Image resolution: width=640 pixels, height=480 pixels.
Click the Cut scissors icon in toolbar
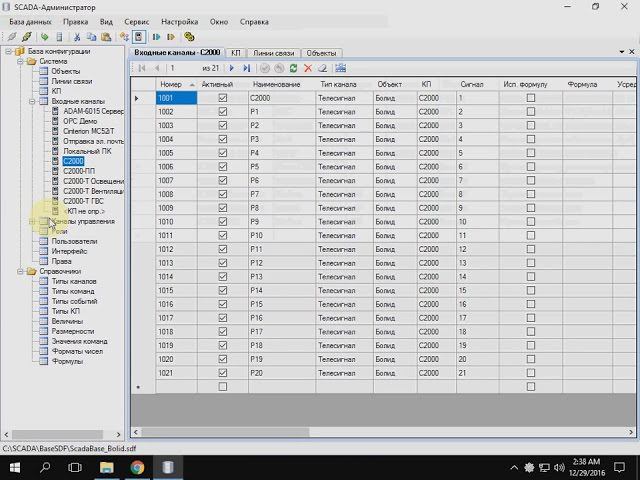click(78, 37)
